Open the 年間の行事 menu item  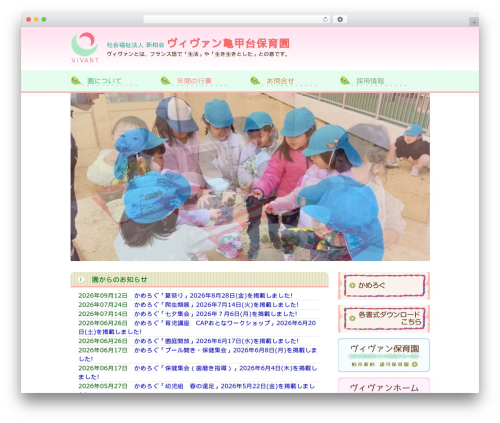point(194,81)
